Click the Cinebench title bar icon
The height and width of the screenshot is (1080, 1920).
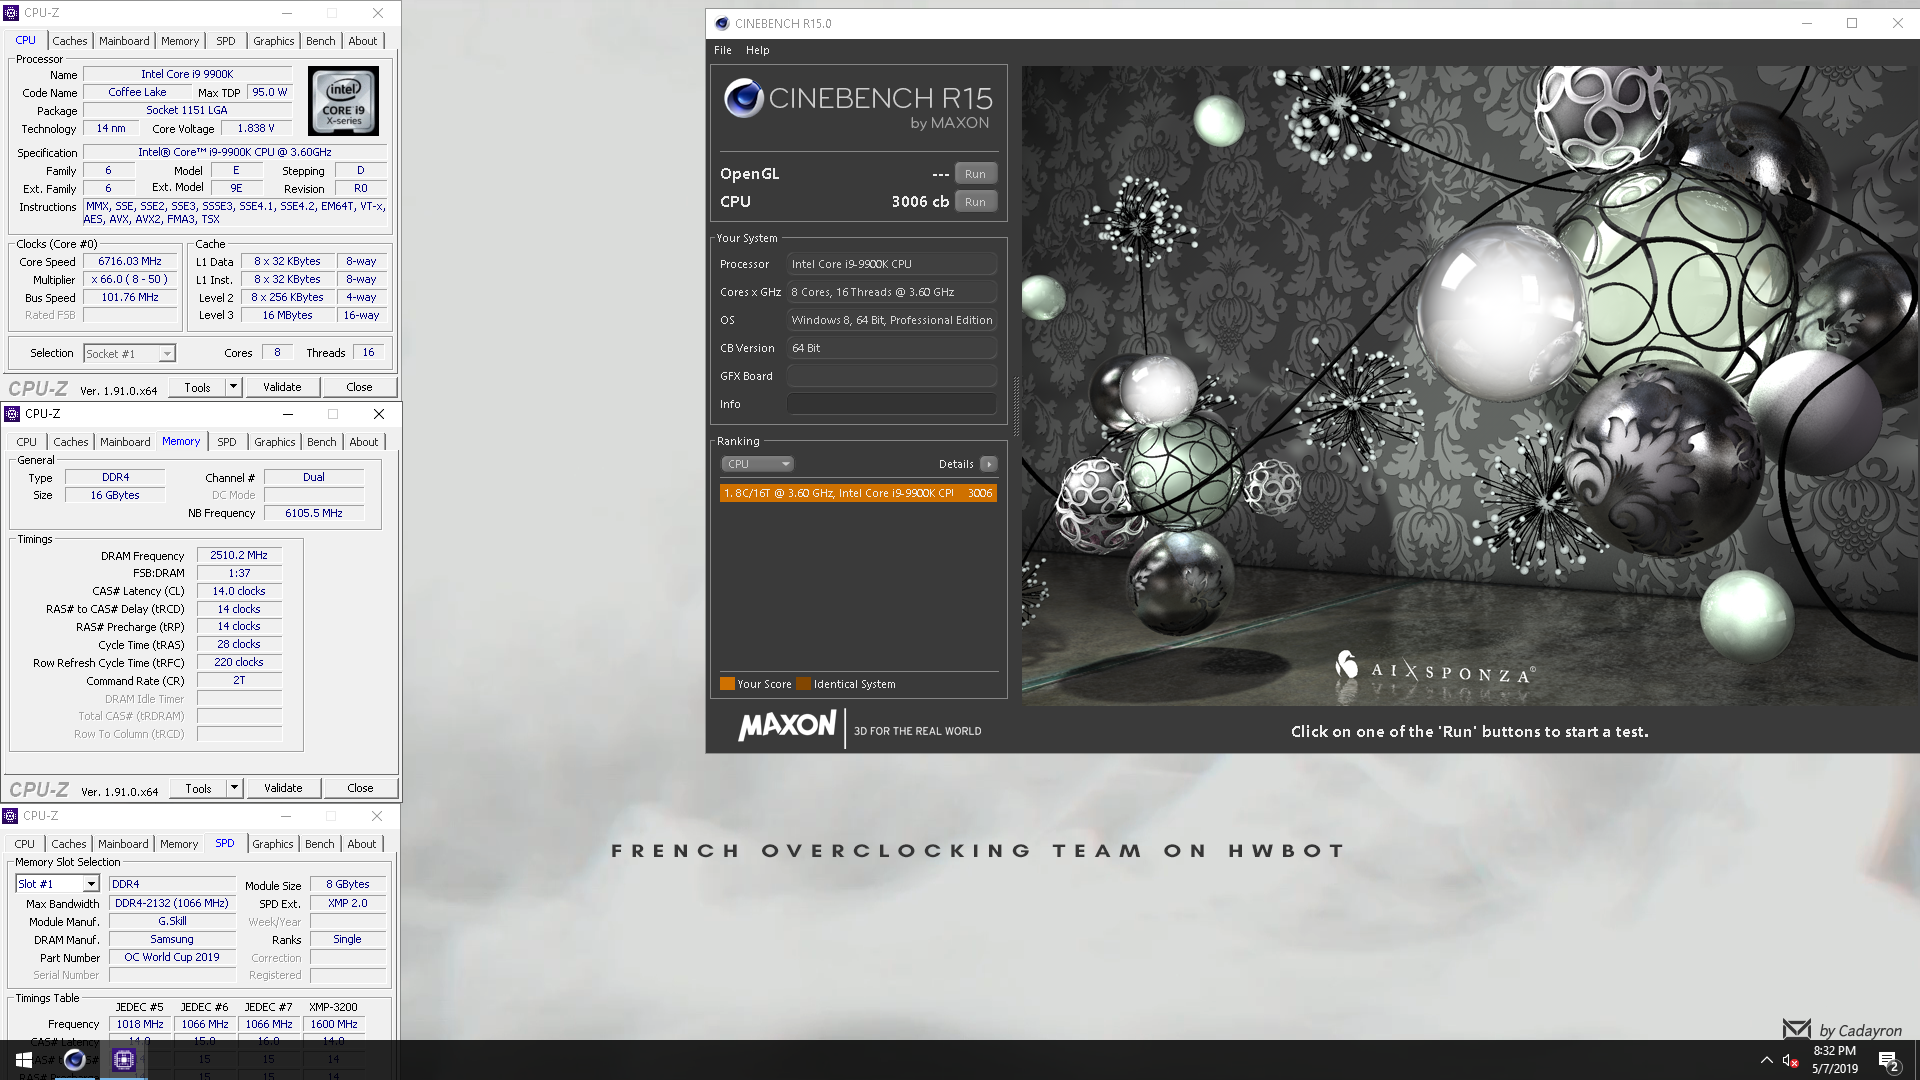coord(722,23)
